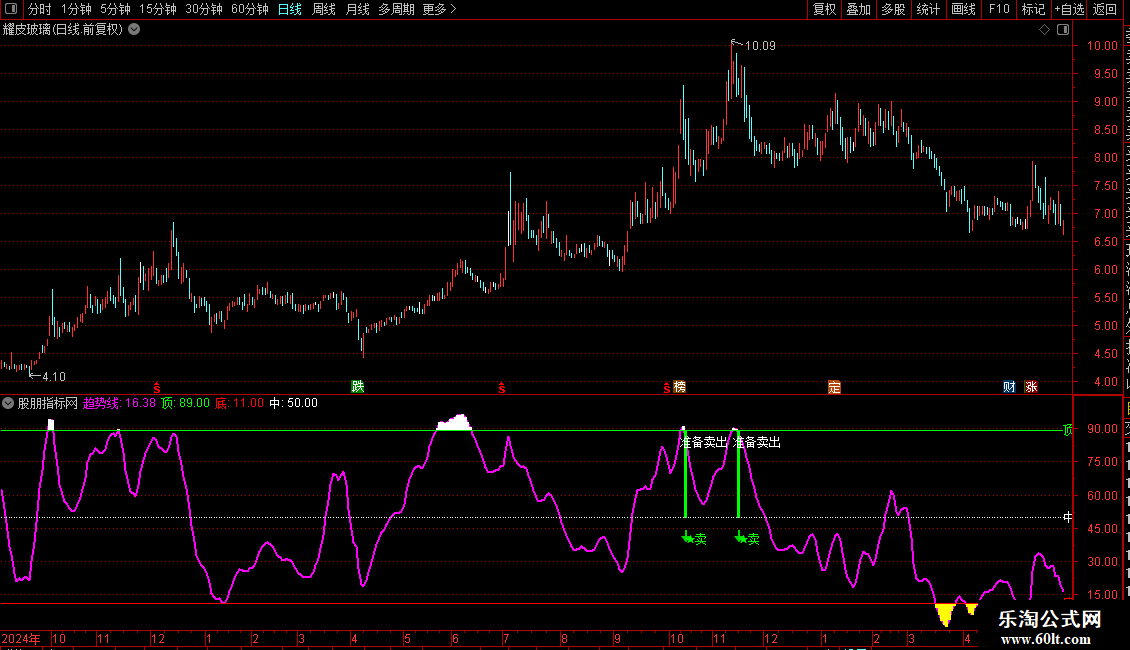Click the 叠加 overlay button
Viewport: 1130px width, 650px height.
coord(858,9)
